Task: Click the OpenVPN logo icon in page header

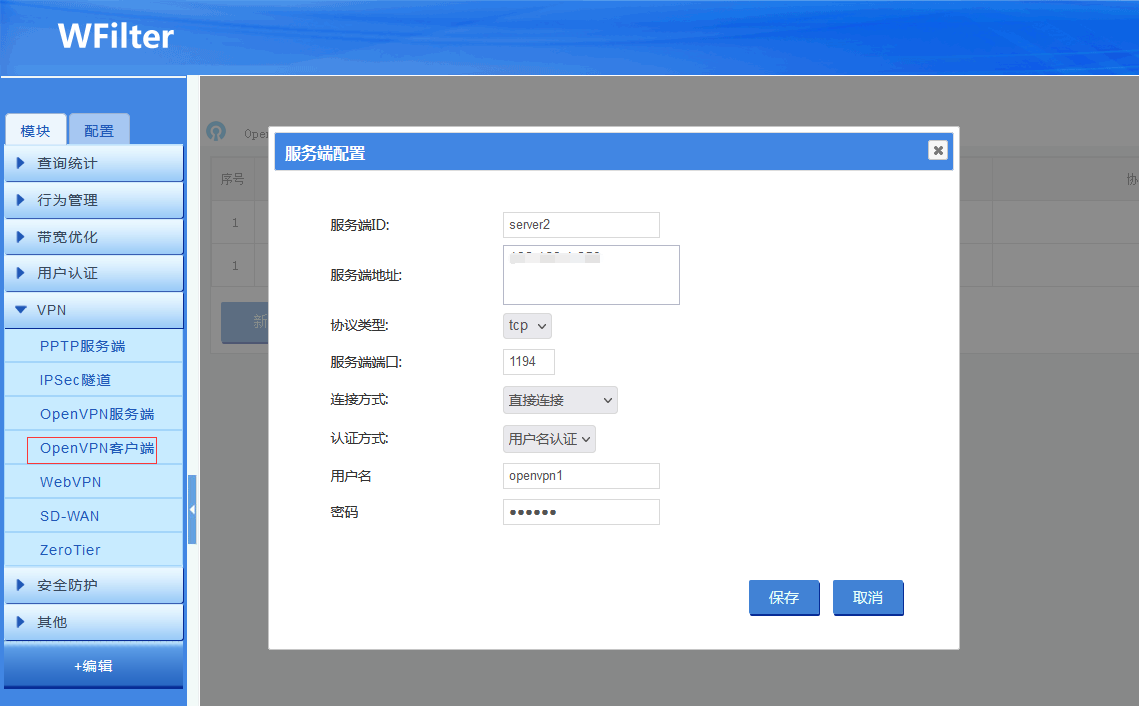Action: coord(216,132)
